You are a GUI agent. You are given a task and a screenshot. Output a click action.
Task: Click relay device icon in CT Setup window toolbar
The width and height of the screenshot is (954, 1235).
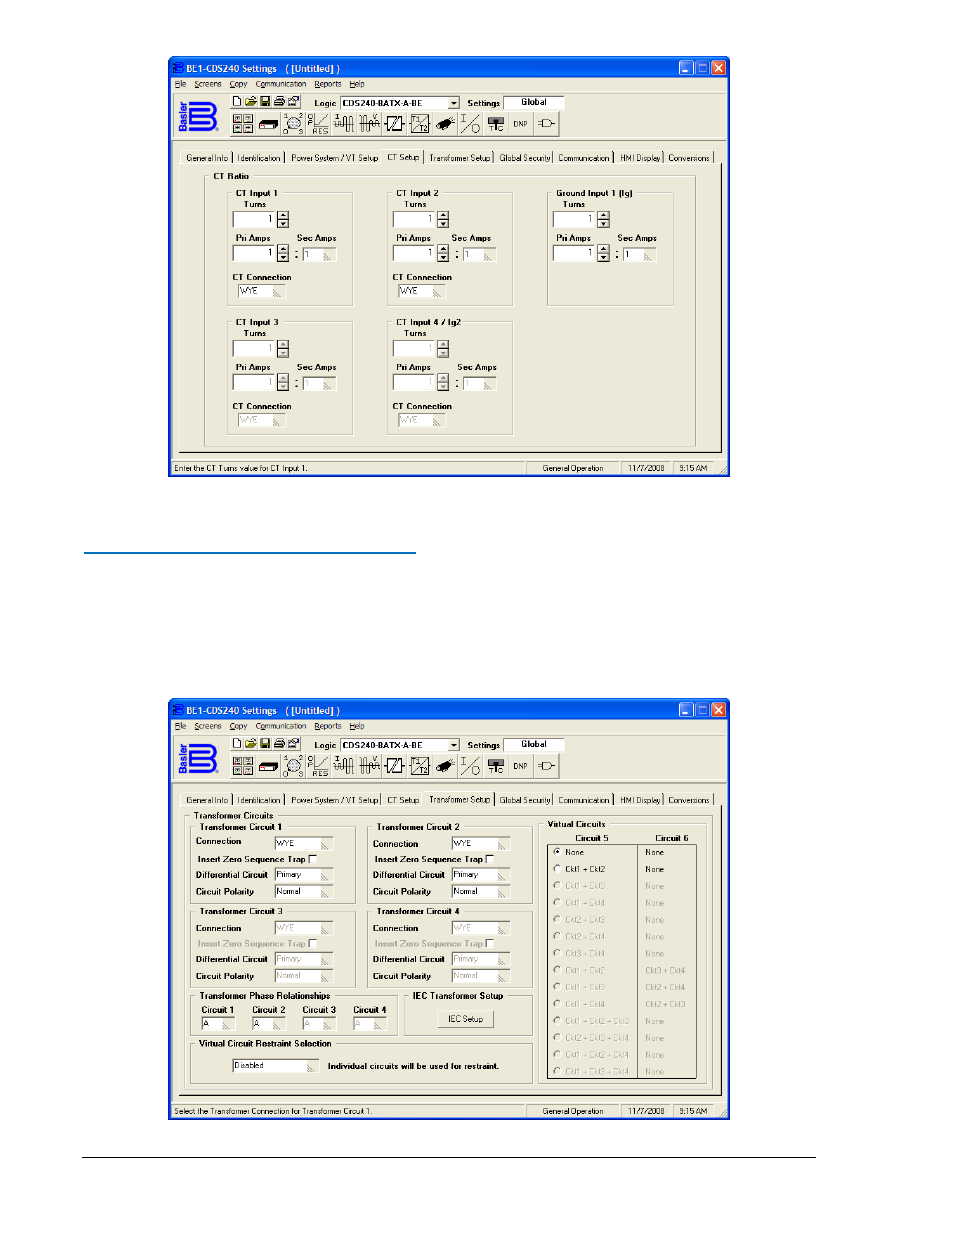268,124
